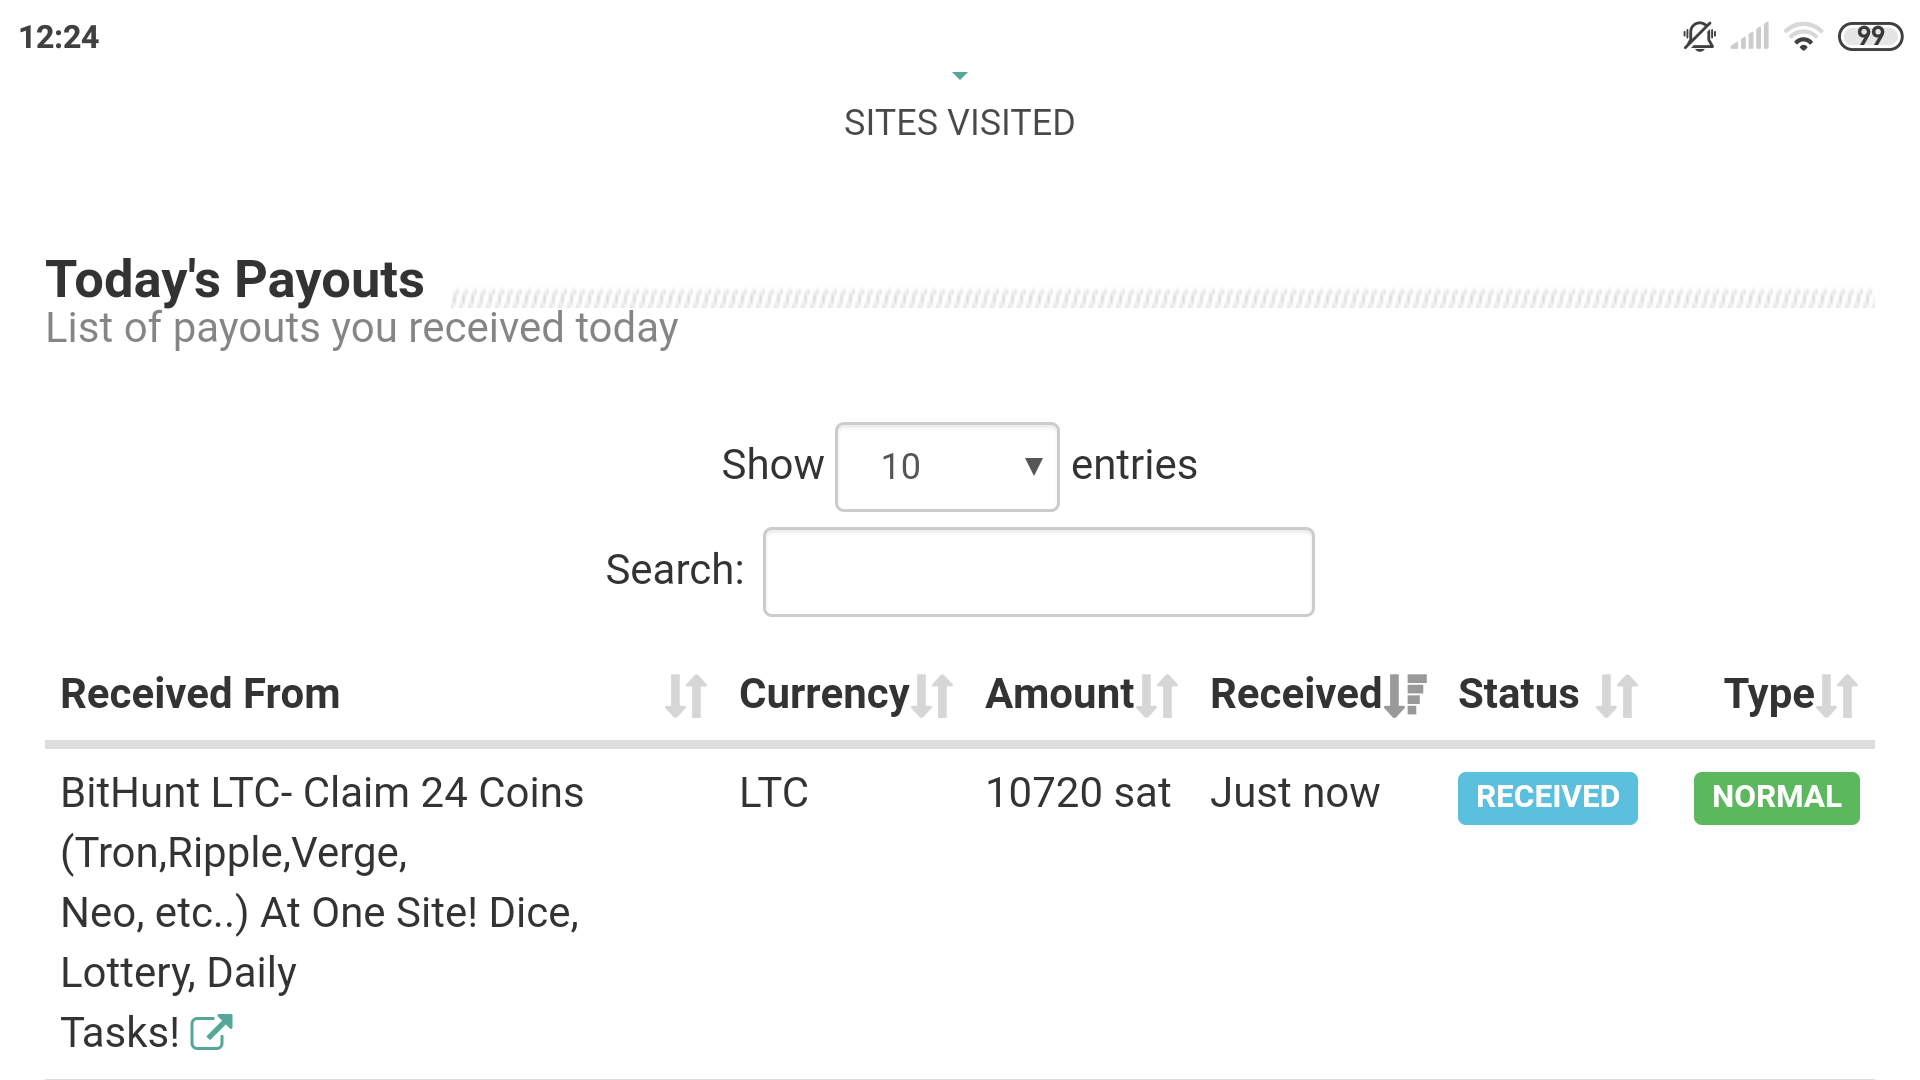This screenshot has width=1920, height=1080.
Task: Click the external link icon after Tasks!
Action: [x=211, y=1032]
